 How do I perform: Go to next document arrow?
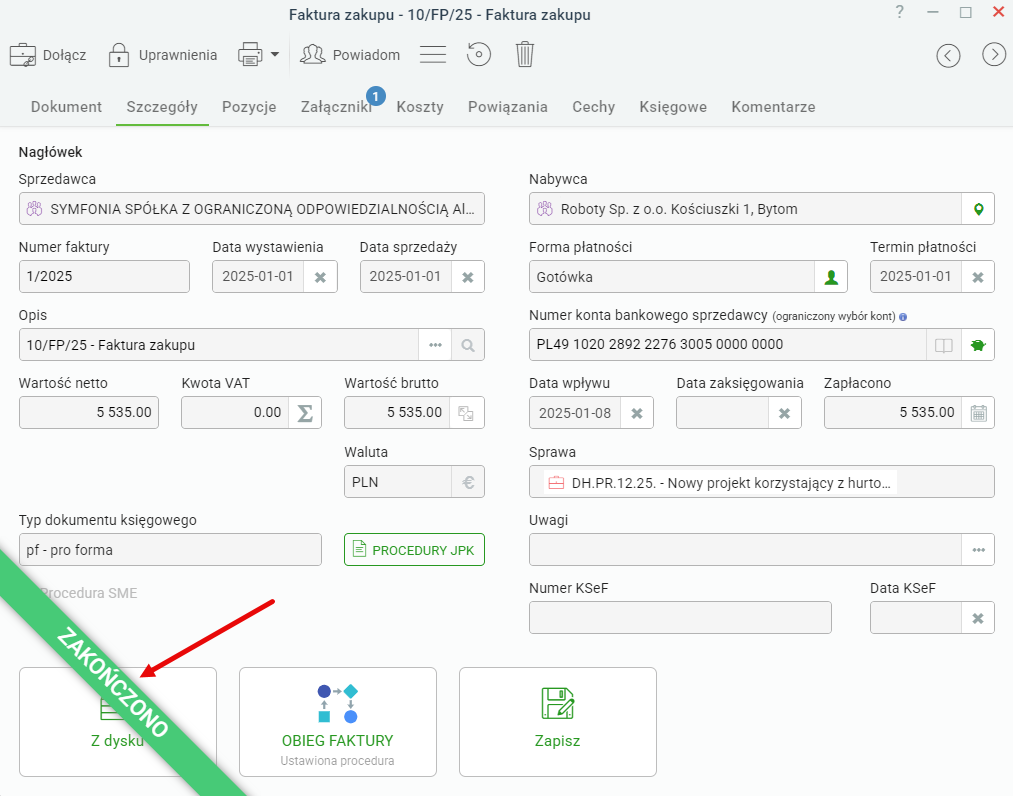[x=994, y=55]
